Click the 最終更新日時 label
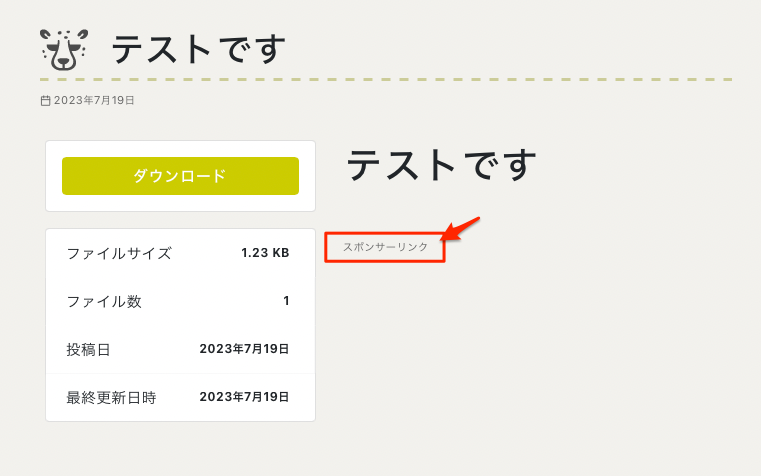Screen dimensions: 761x476 click(x=111, y=397)
